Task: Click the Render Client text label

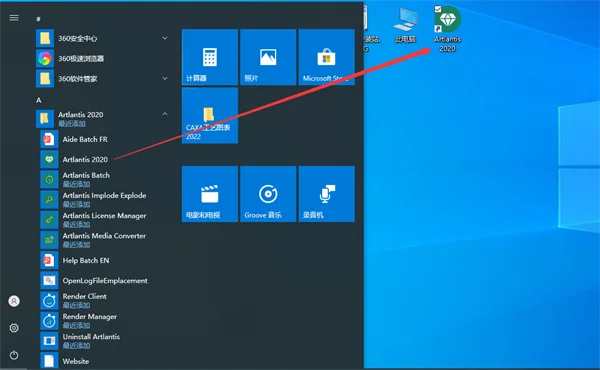Action: point(85,297)
